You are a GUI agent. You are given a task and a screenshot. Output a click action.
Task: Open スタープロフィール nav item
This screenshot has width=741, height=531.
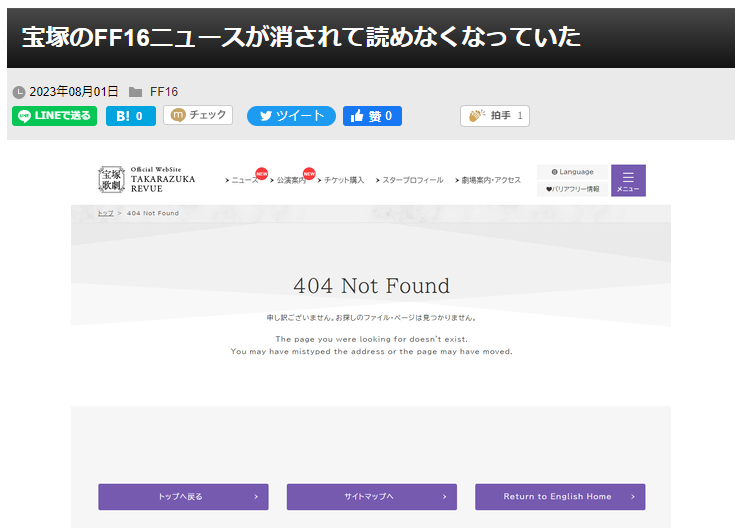412,180
